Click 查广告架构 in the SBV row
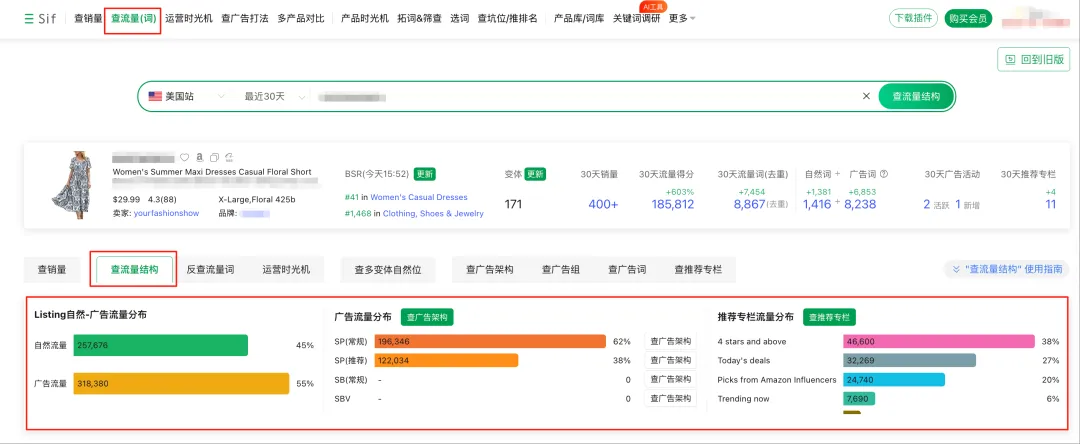The height and width of the screenshot is (444, 1080). [670, 399]
